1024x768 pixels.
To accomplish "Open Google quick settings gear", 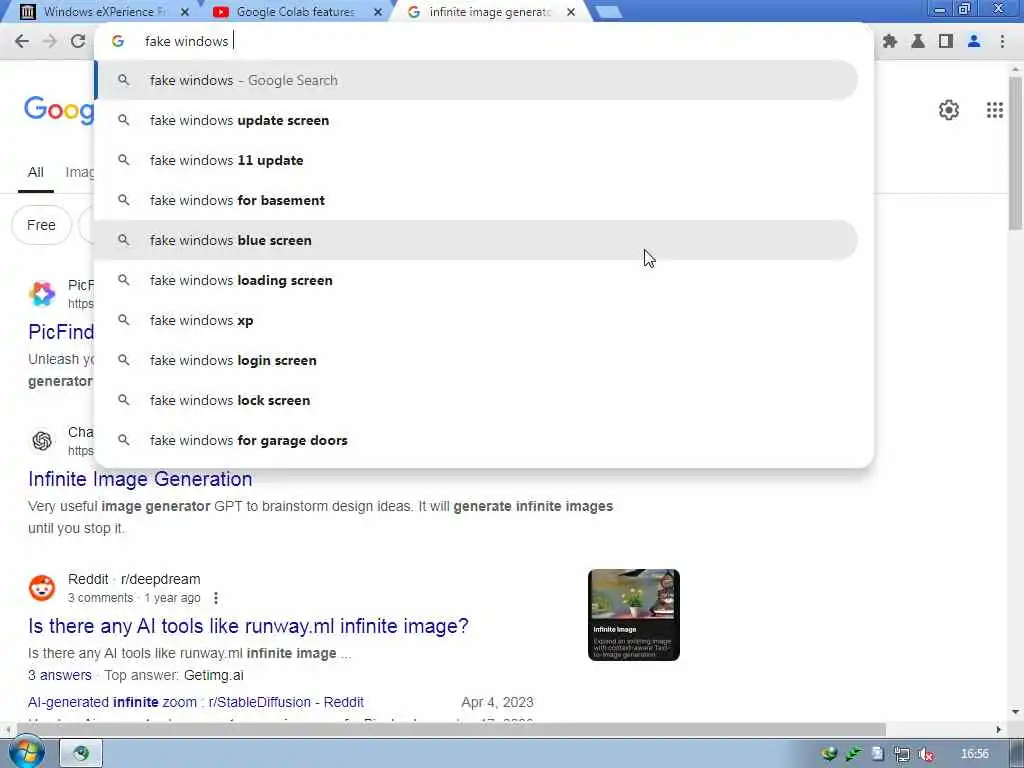I will pos(949,110).
